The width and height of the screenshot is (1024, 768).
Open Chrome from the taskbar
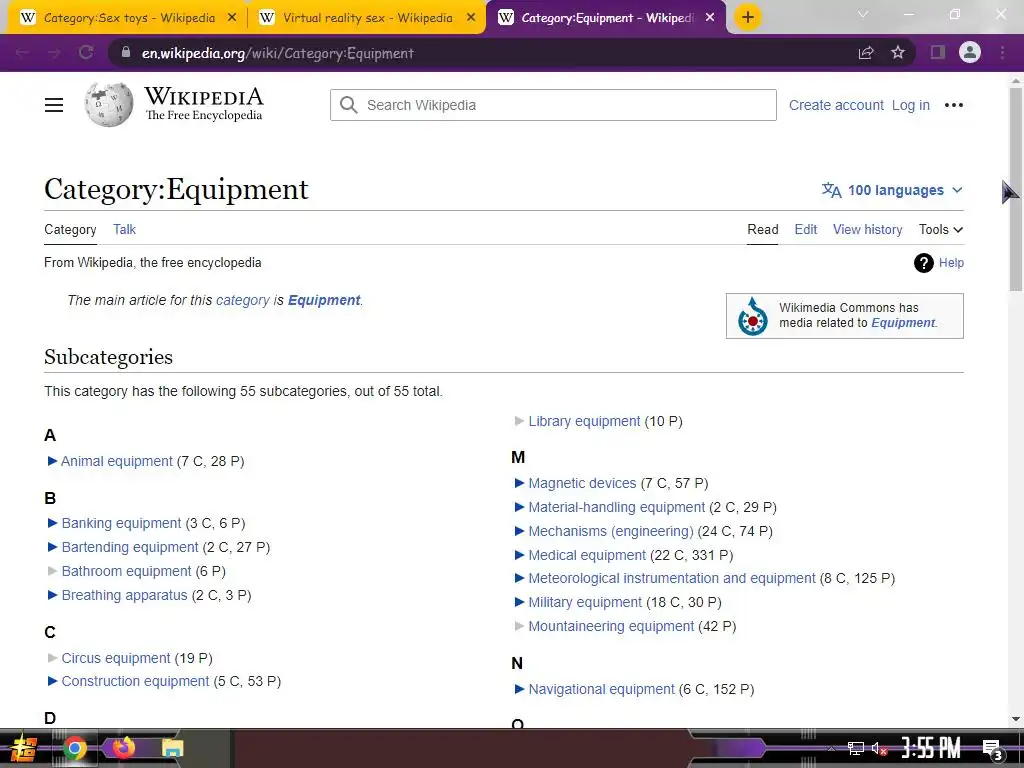pos(74,748)
